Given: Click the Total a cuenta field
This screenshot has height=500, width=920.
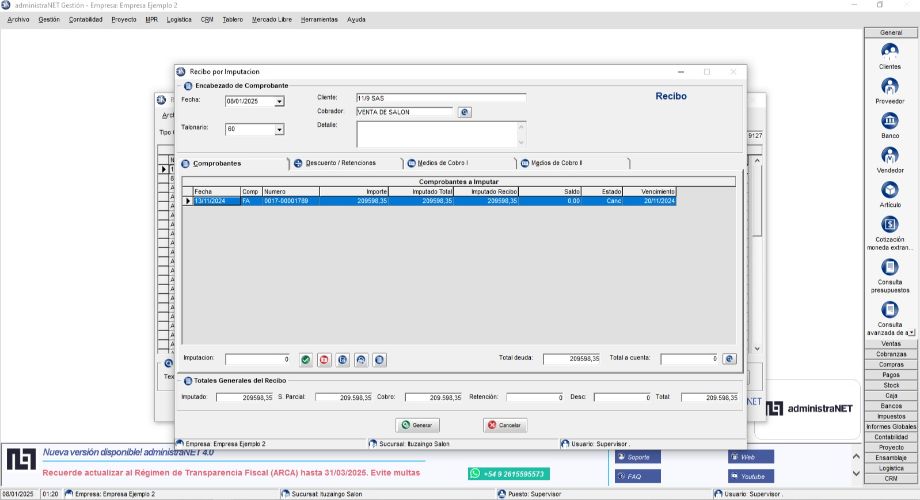Looking at the screenshot, I should click(x=689, y=359).
